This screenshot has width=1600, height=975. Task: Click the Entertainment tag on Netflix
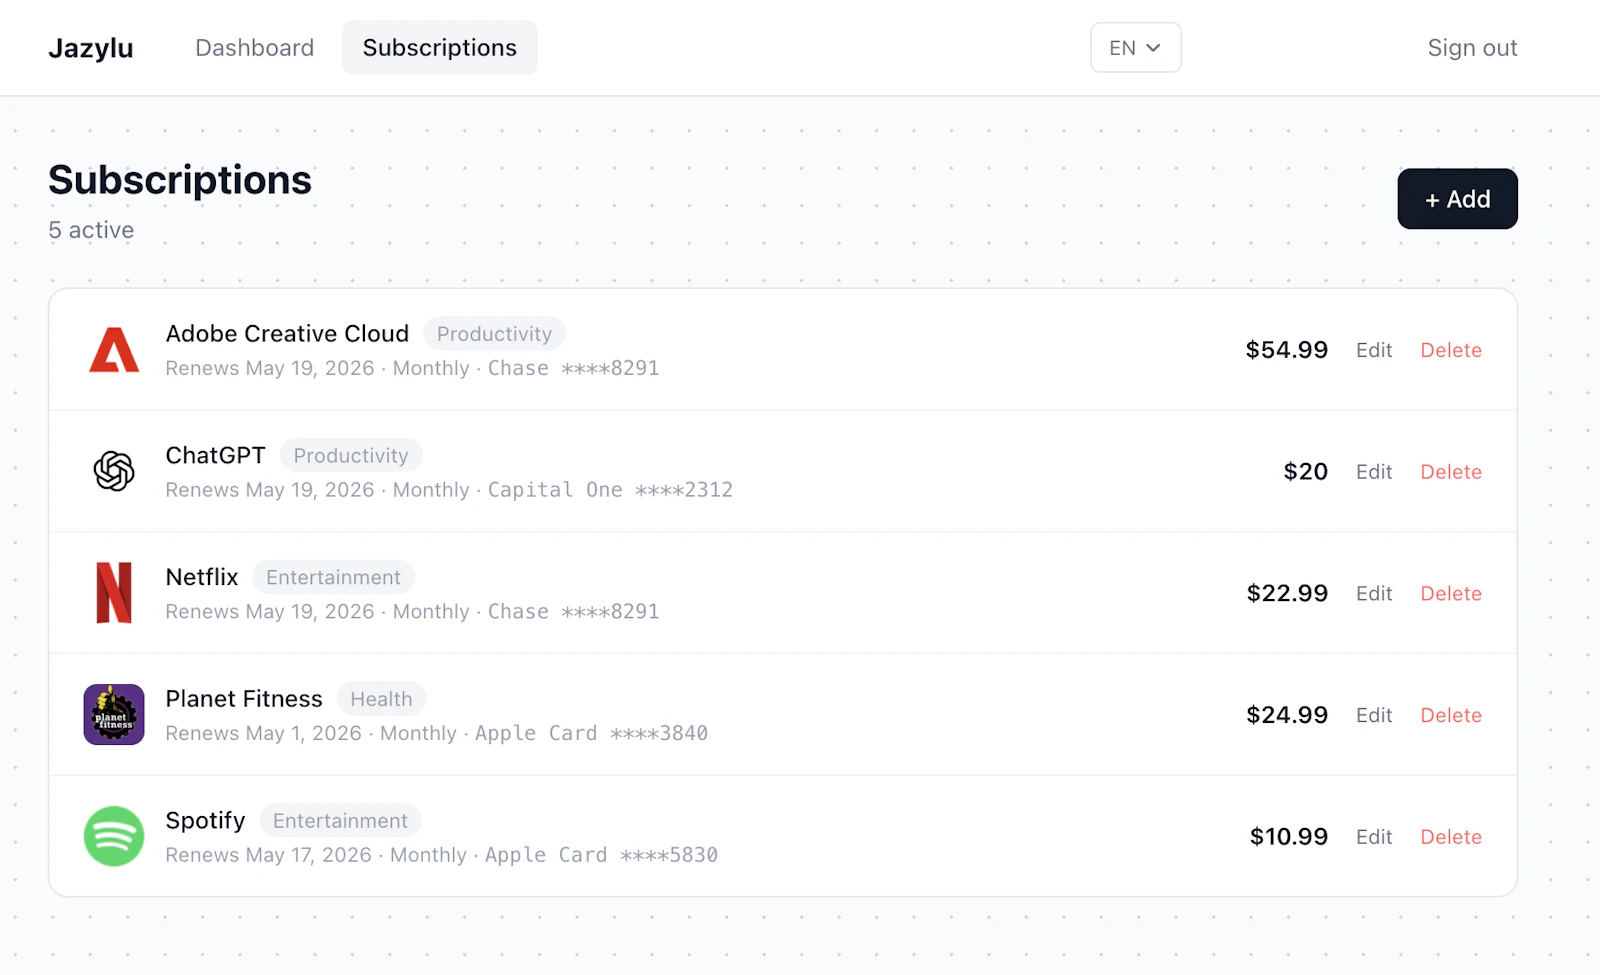point(333,577)
